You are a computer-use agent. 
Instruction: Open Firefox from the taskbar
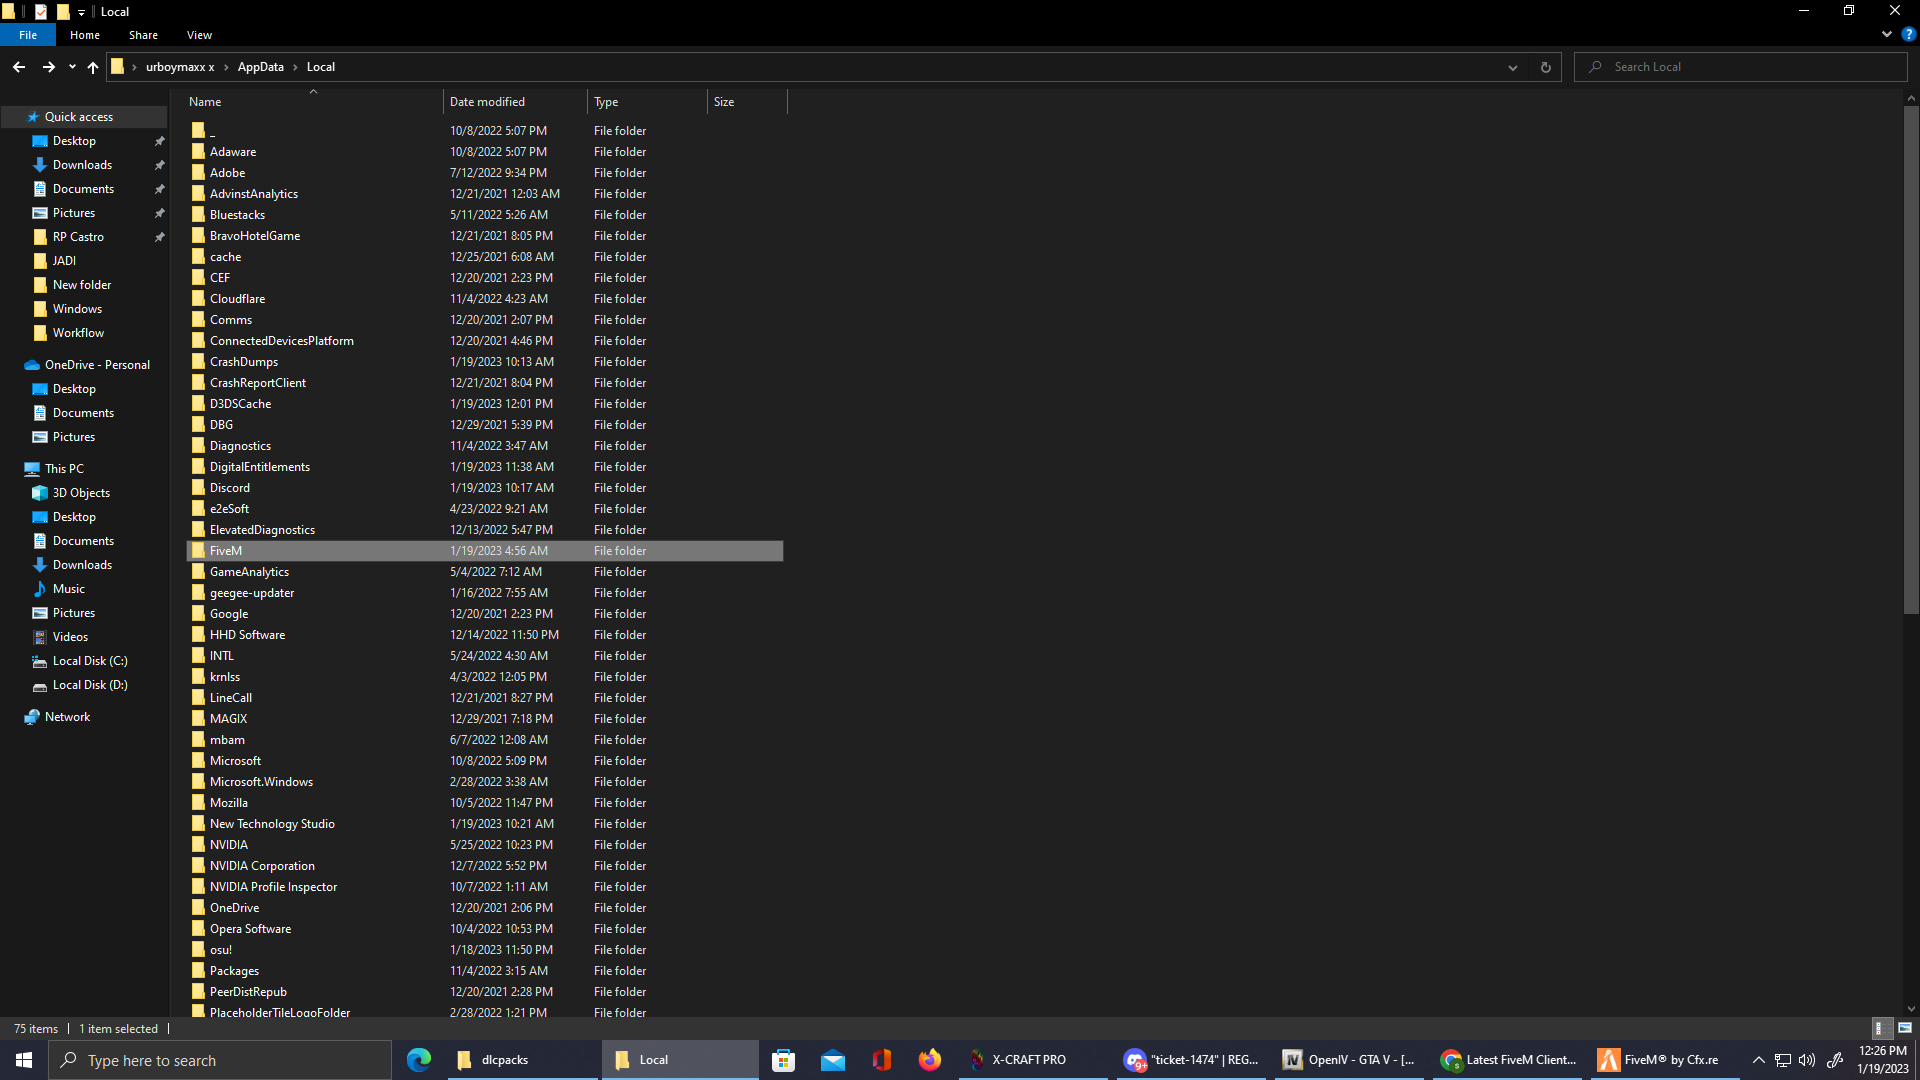929,1060
